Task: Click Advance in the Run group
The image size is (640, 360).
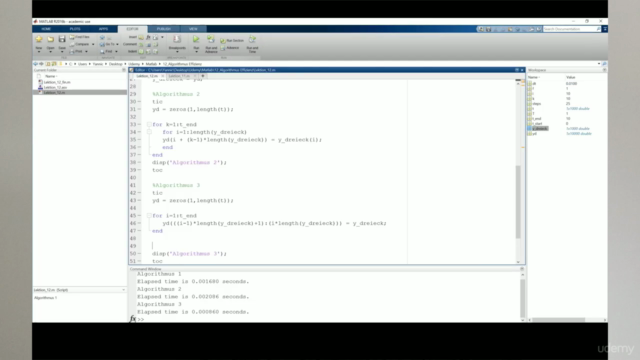Action: (x=230, y=48)
